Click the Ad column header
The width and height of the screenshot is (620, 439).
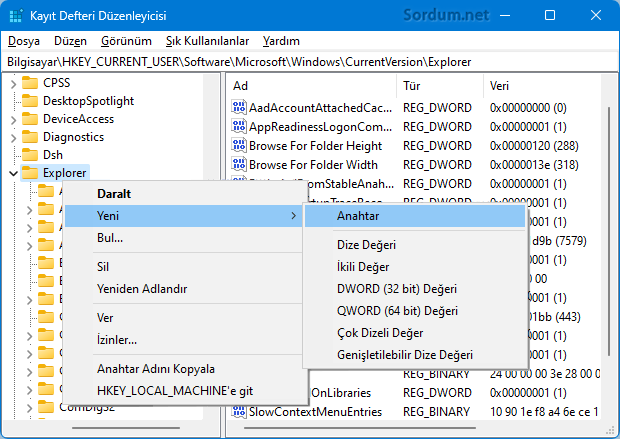tap(312, 86)
